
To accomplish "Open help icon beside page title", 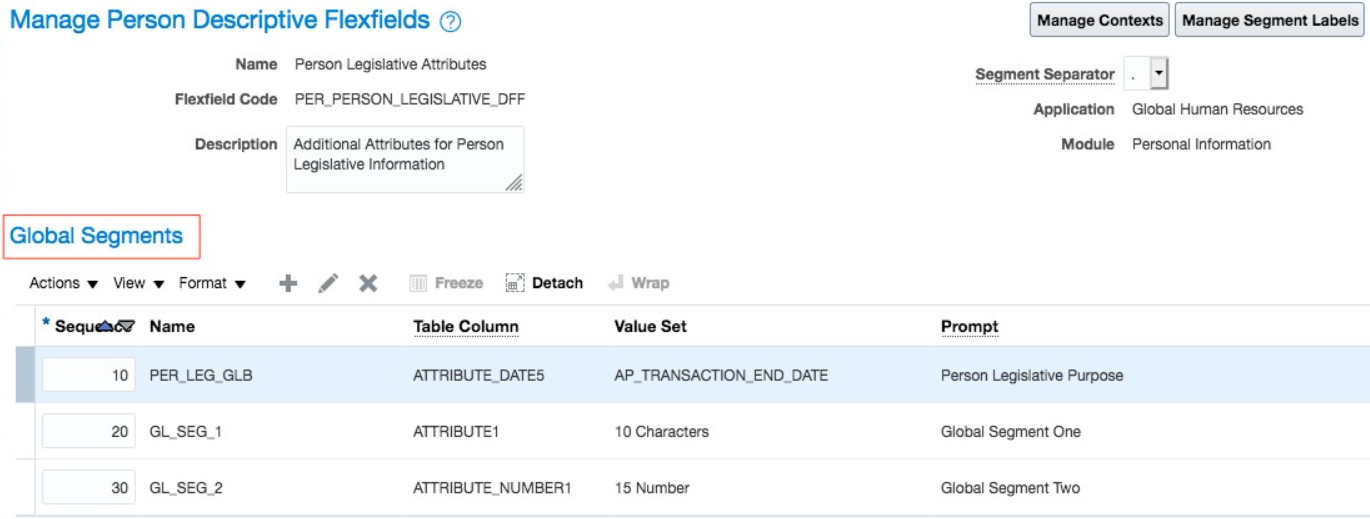I will pyautogui.click(x=450, y=21).
